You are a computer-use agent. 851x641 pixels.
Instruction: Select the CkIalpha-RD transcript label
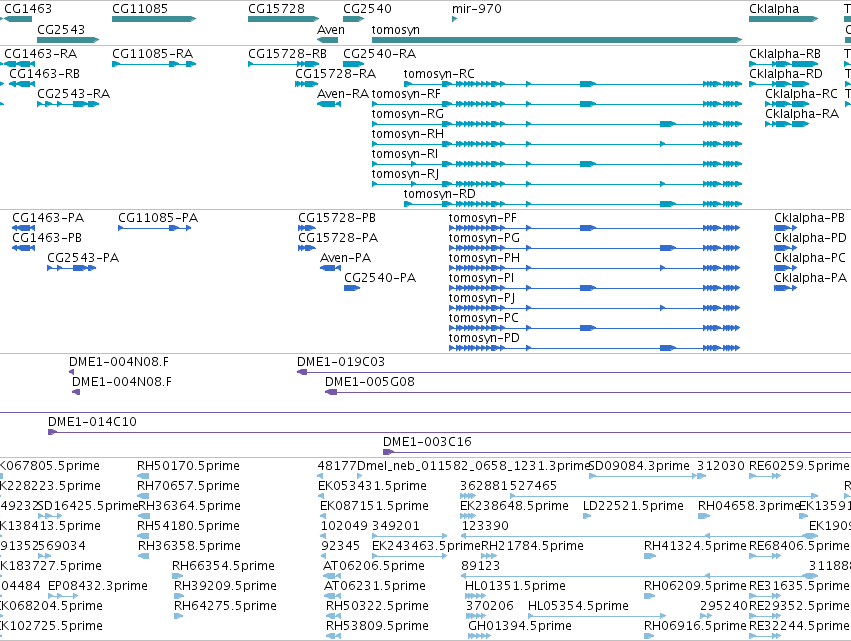[x=786, y=73]
